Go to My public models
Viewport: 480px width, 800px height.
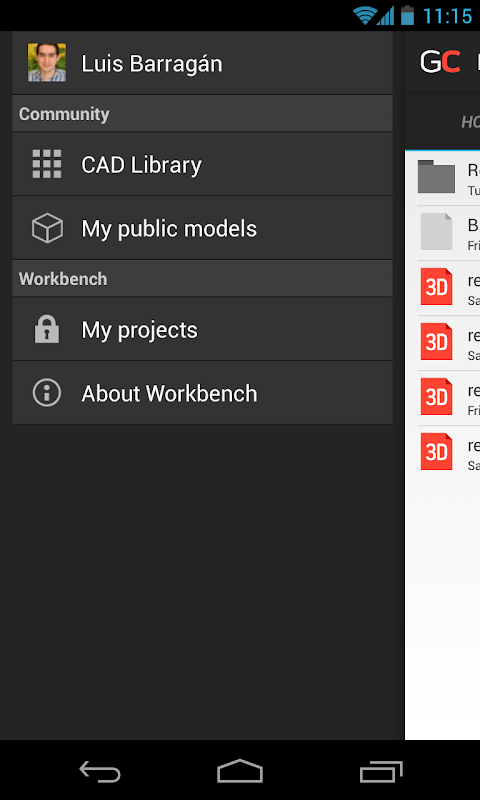click(203, 228)
